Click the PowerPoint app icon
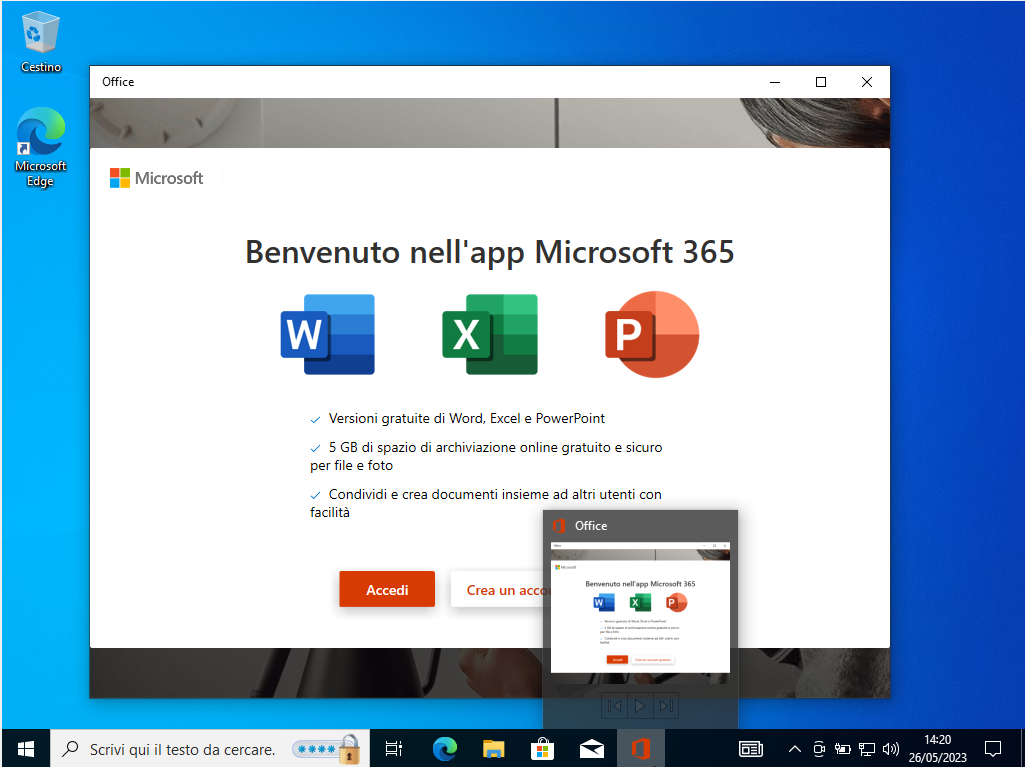This screenshot has height=767, width=1025. coord(652,334)
